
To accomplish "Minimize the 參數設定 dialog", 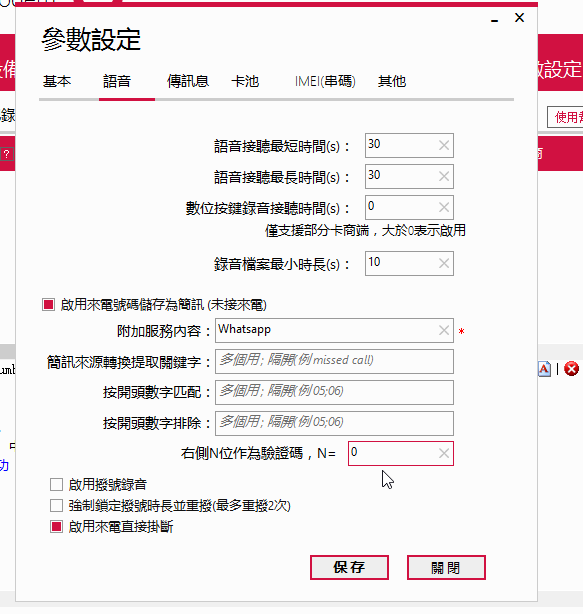I will (495, 18).
